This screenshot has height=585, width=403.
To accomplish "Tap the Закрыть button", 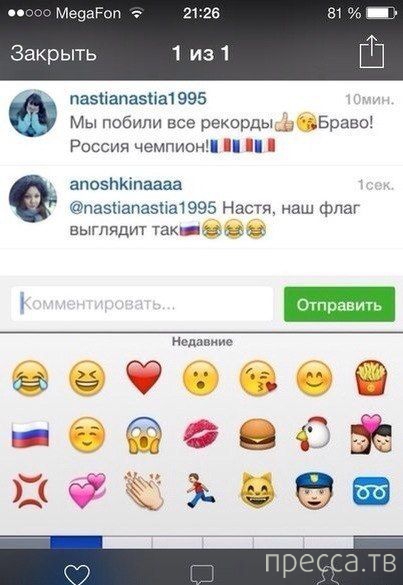I will pos(53,53).
